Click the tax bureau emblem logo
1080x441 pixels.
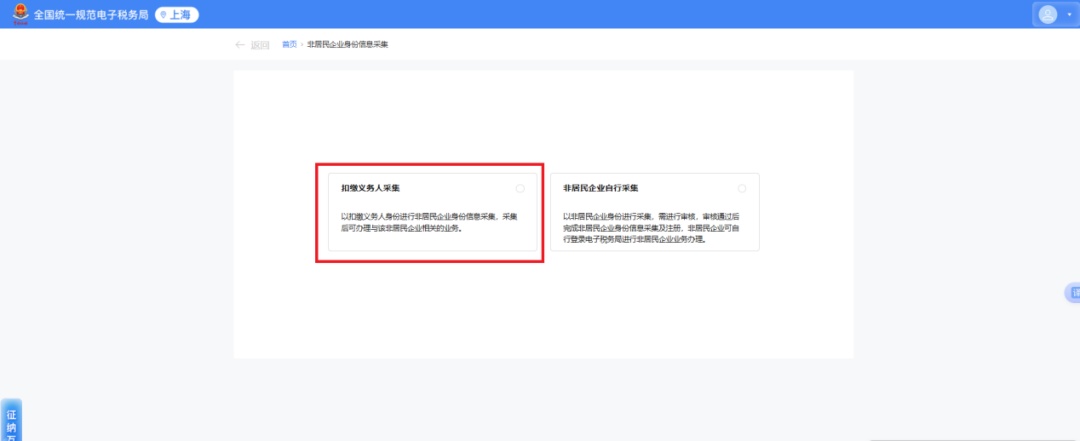pos(21,14)
